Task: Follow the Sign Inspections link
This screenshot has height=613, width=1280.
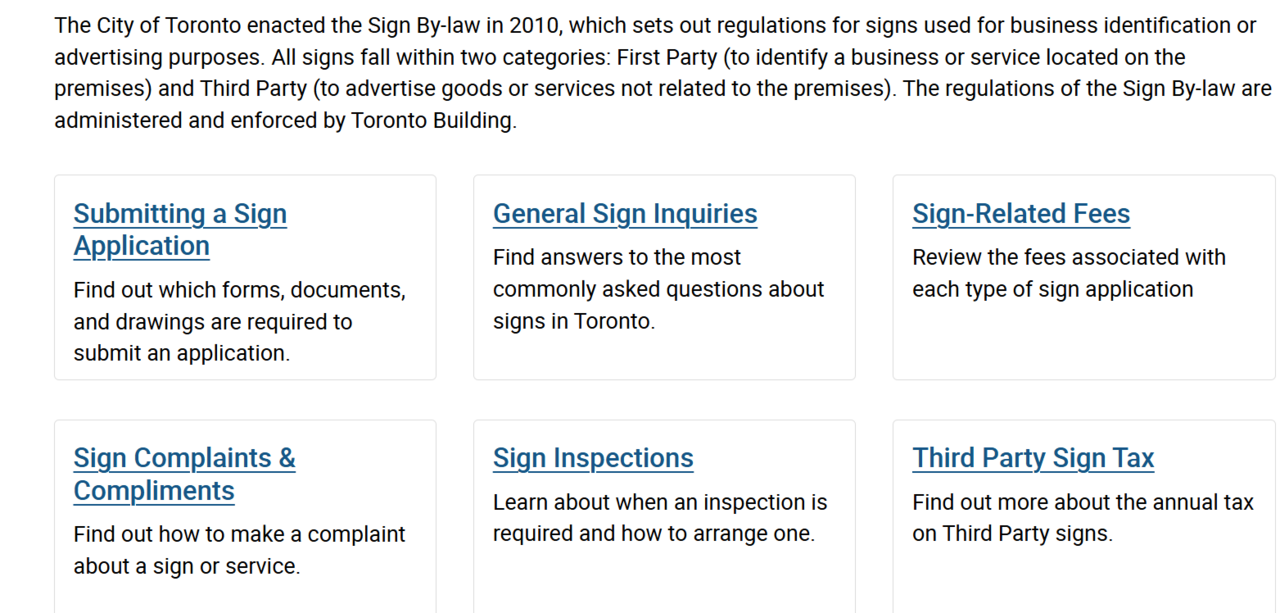Action: point(593,458)
